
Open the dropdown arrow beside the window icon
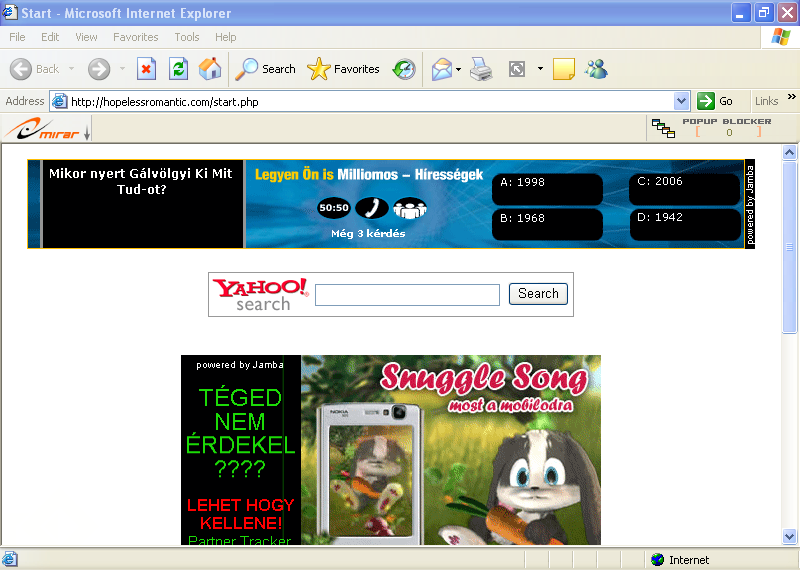click(540, 69)
